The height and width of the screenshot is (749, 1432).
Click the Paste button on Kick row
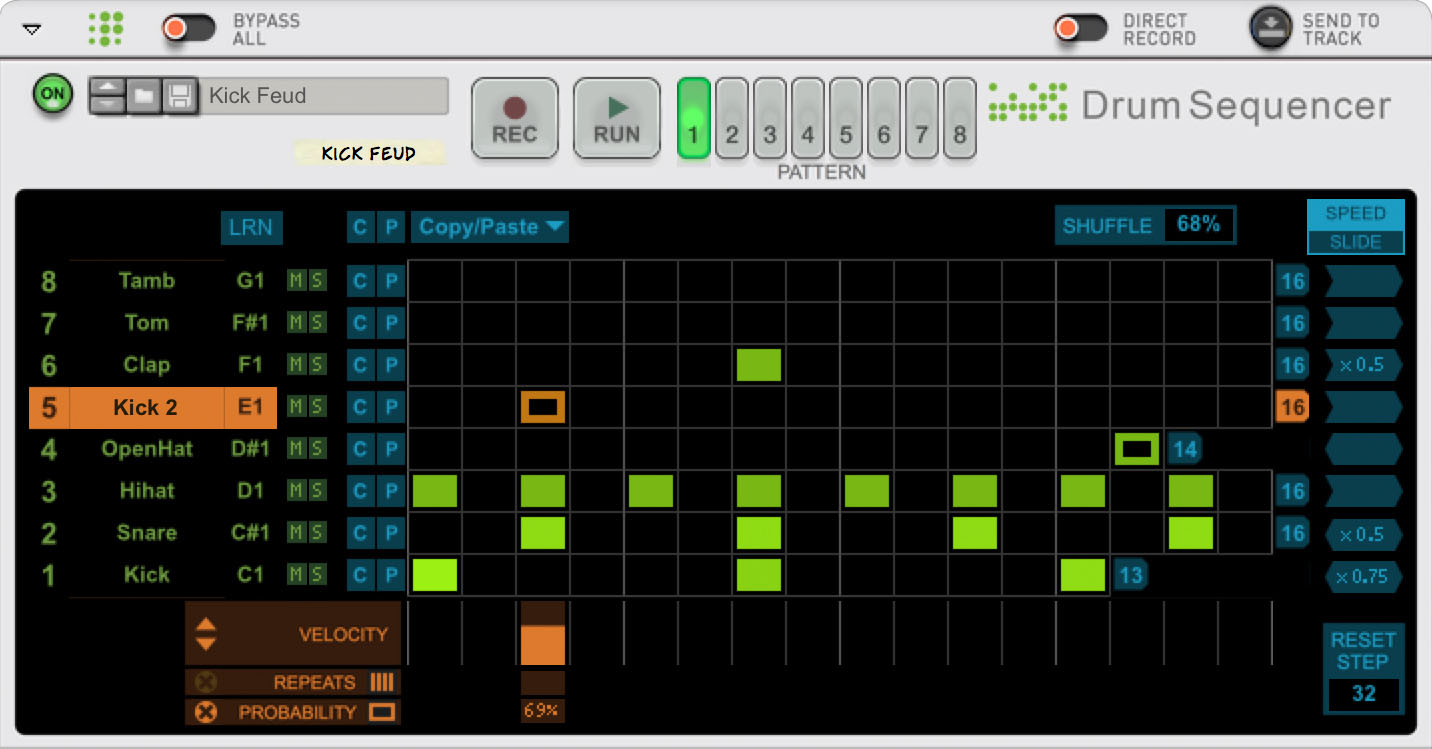[x=391, y=575]
